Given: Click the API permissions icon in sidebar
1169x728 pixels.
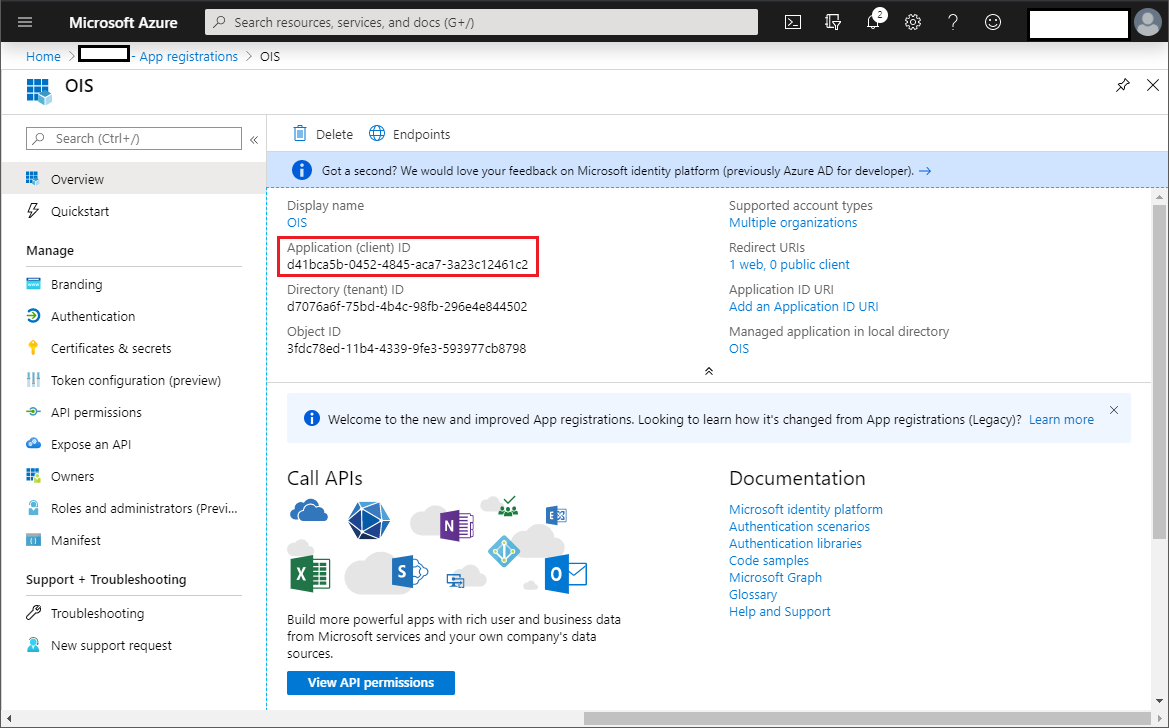Looking at the screenshot, I should tap(33, 412).
